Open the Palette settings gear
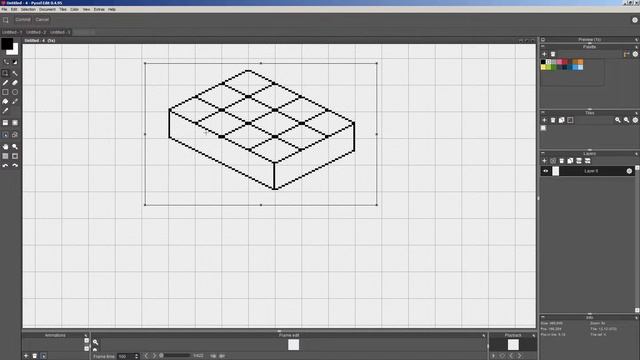The height and width of the screenshot is (360, 640). click(x=635, y=54)
